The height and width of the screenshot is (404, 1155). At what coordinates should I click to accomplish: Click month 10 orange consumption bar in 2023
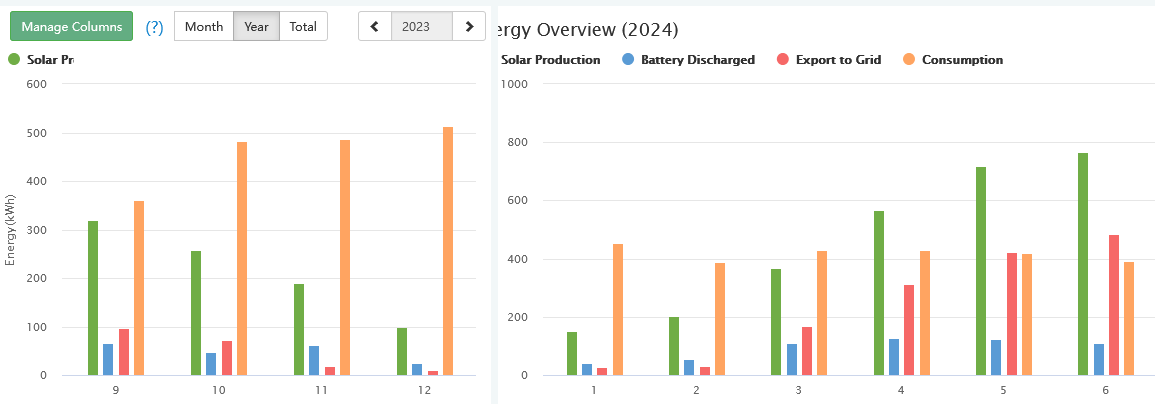[242, 258]
